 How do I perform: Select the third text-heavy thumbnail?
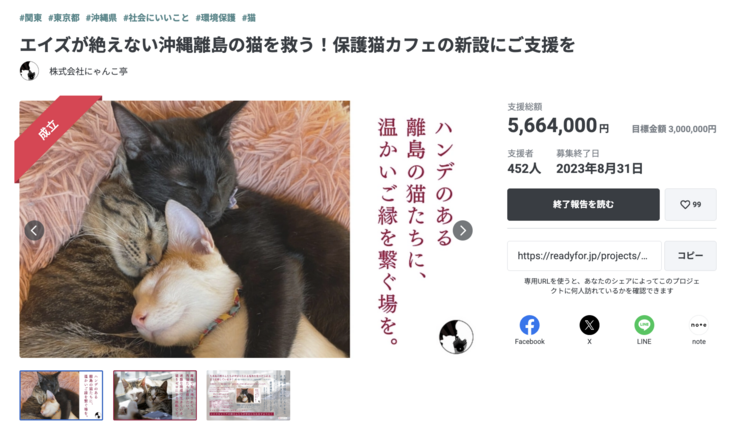(248, 395)
